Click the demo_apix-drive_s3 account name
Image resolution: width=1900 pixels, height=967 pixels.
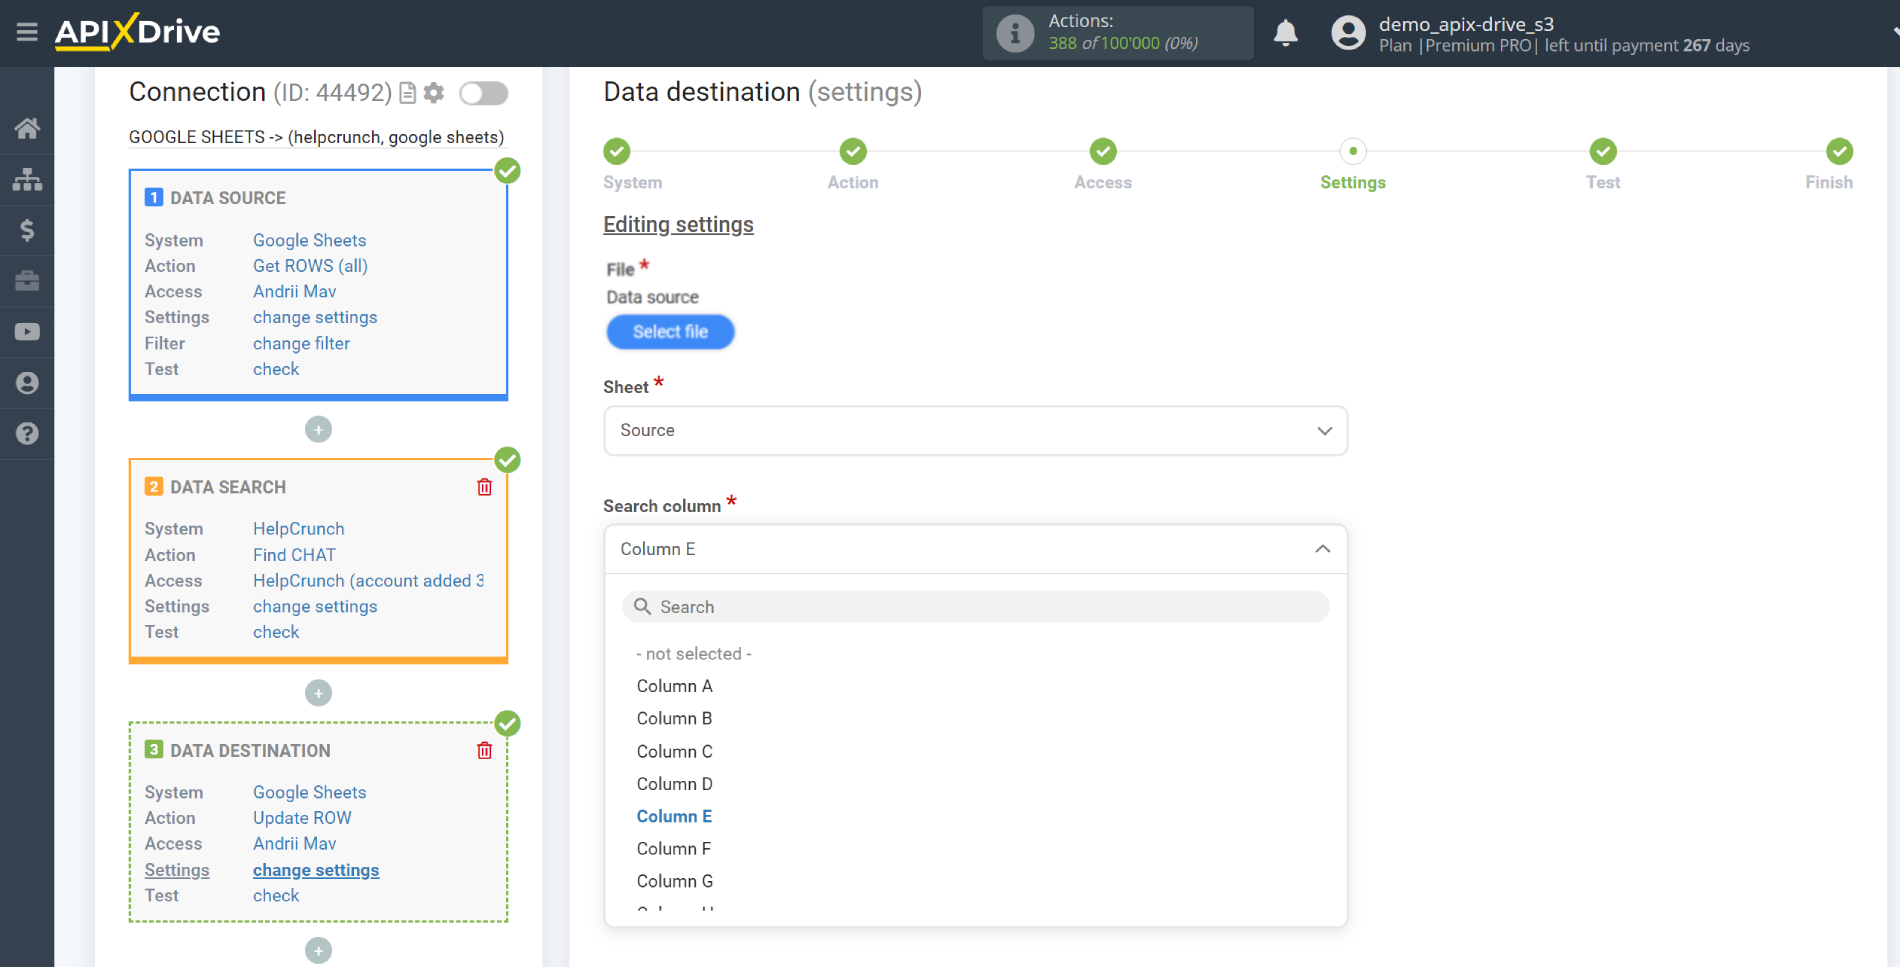(1466, 24)
